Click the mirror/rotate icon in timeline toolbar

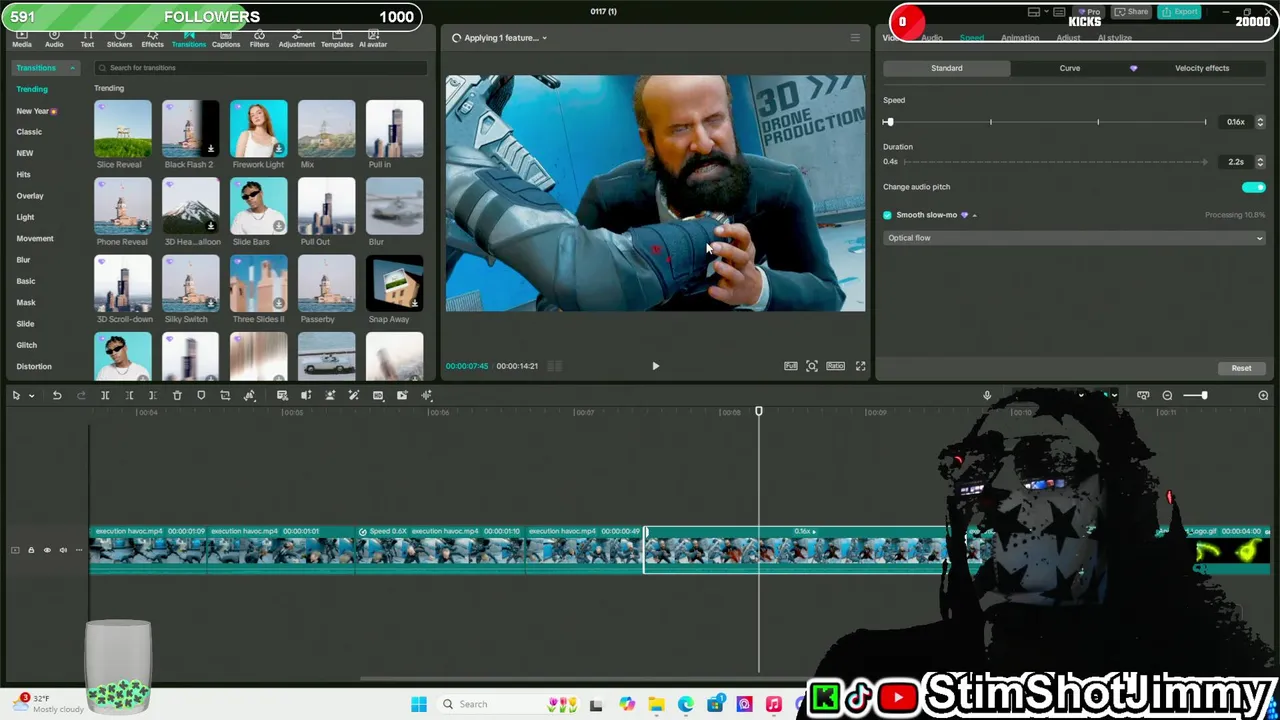click(249, 396)
